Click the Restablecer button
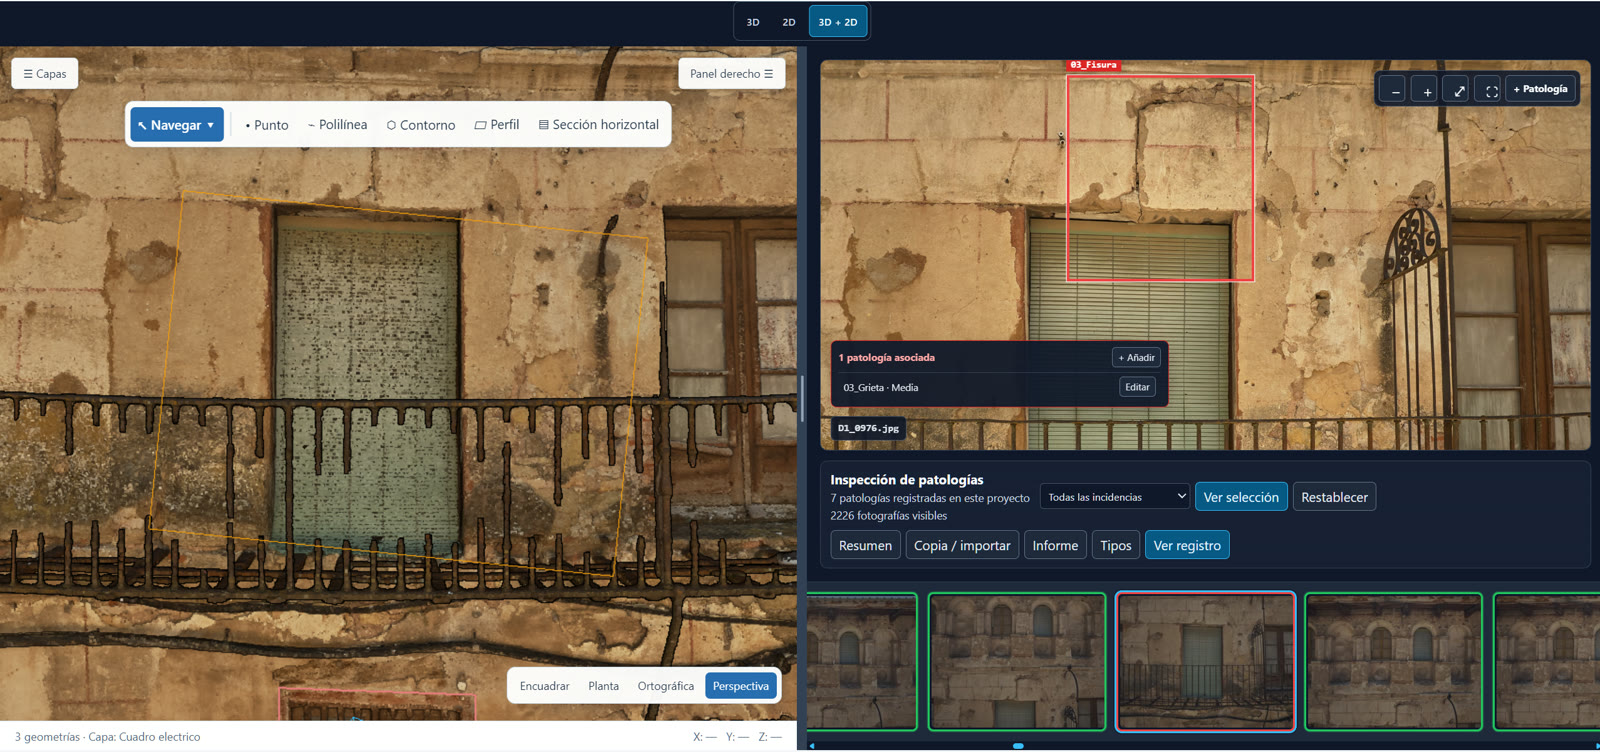The image size is (1600, 752). 1334,497
